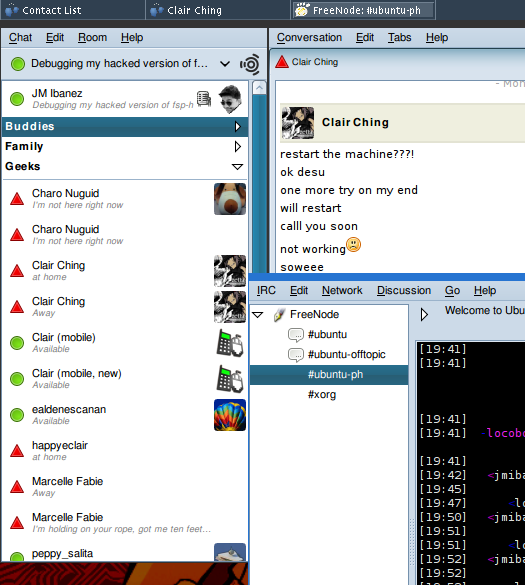
Task: Click the presence broadcast swirl icon
Action: (x=250, y=64)
